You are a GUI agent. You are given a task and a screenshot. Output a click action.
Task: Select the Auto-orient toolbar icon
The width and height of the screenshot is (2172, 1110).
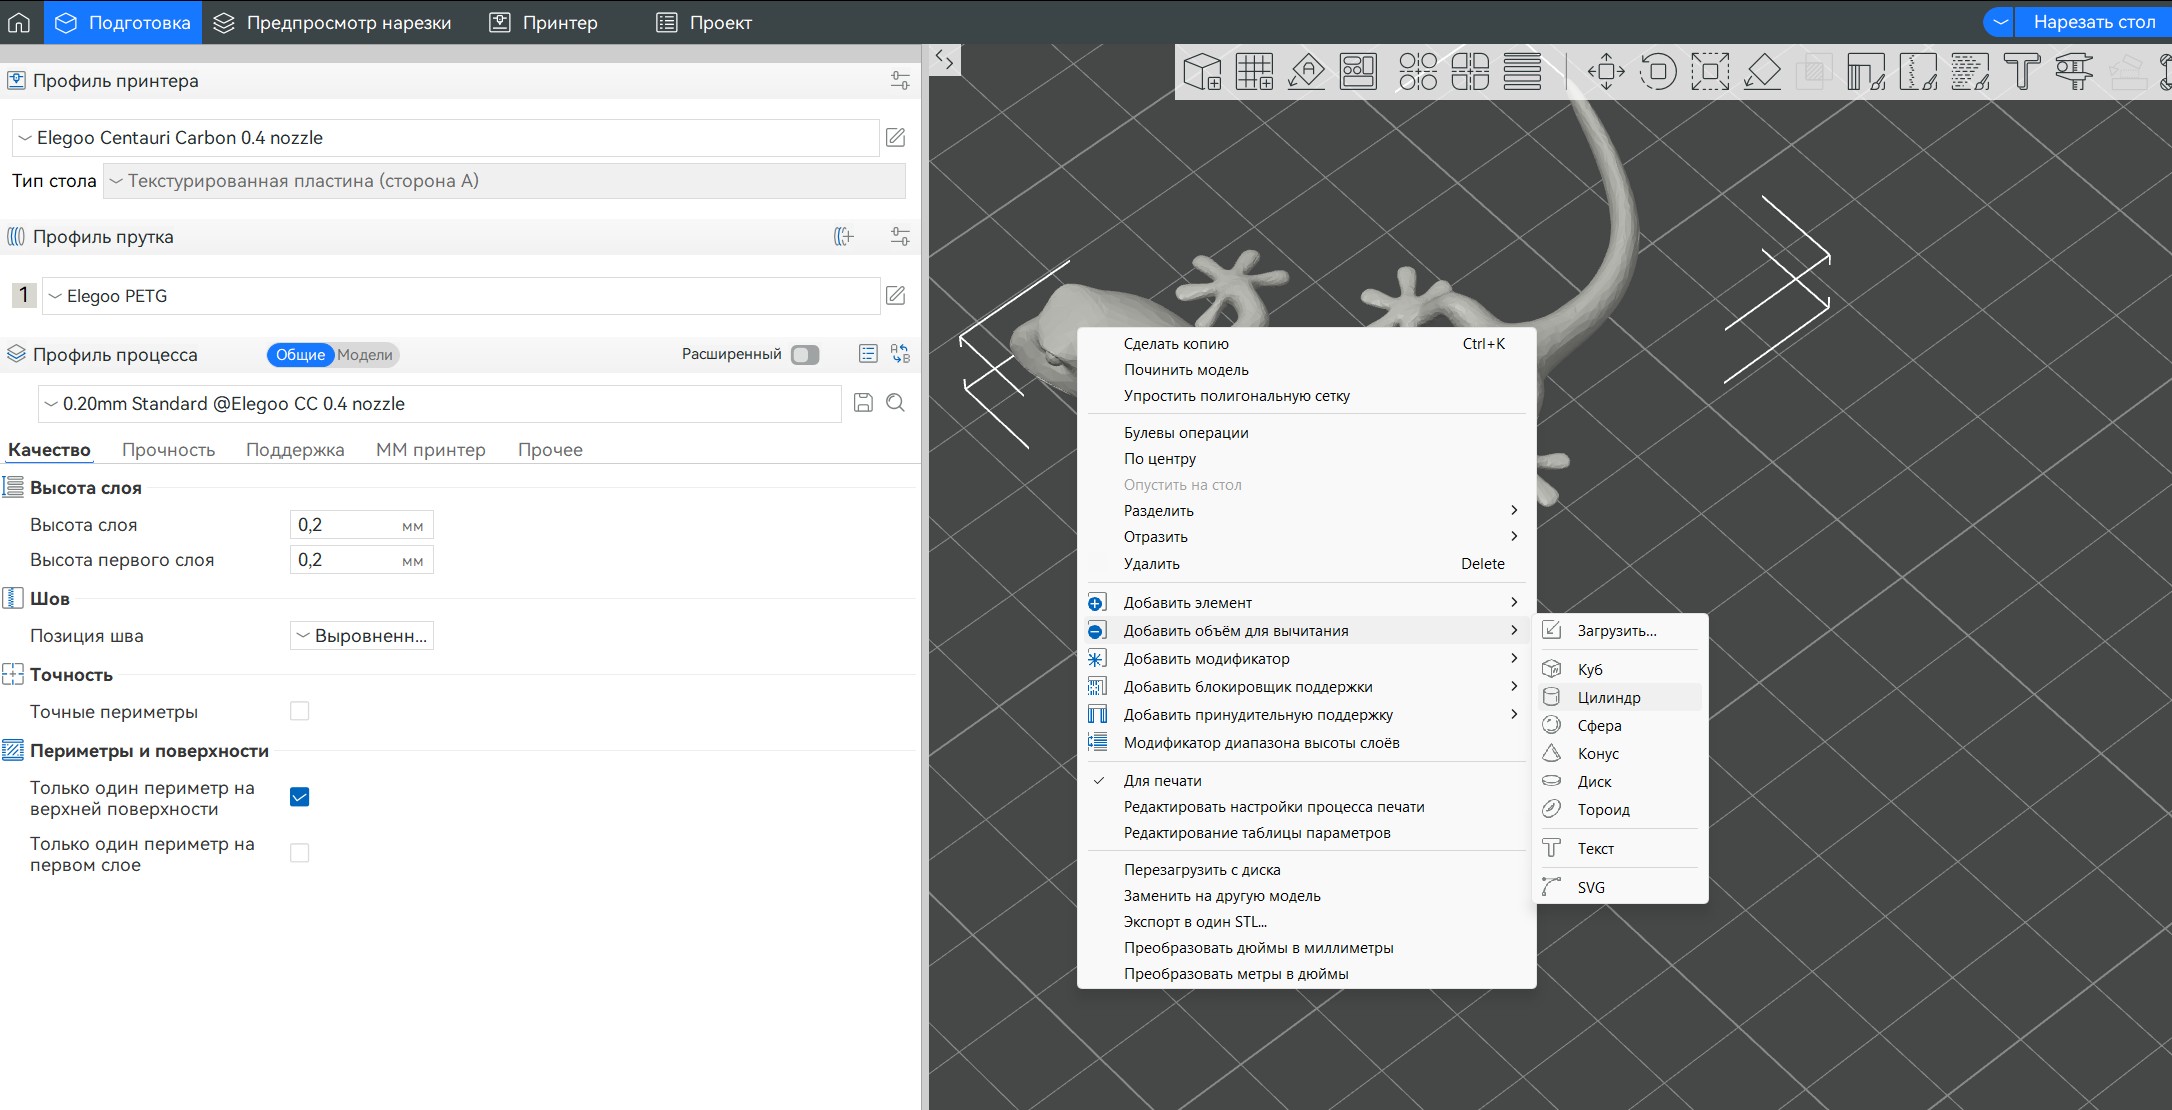[1306, 72]
